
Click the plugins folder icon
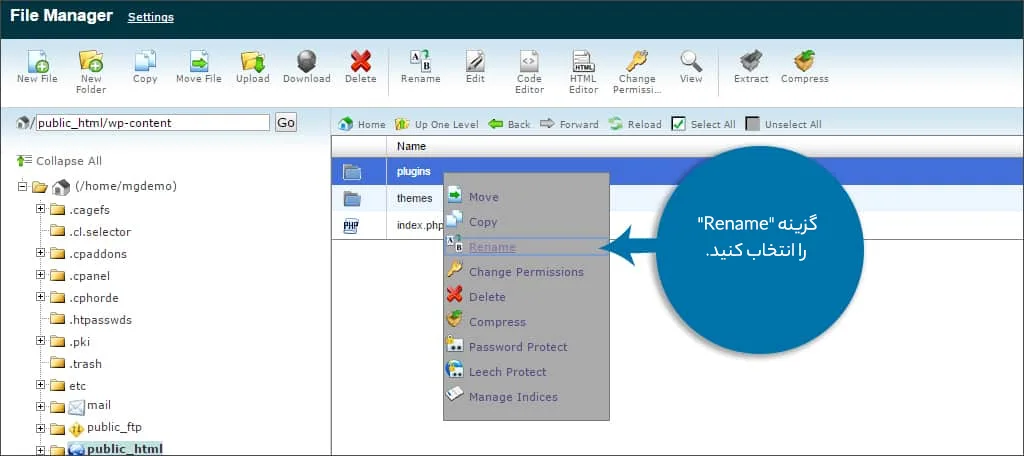[352, 172]
